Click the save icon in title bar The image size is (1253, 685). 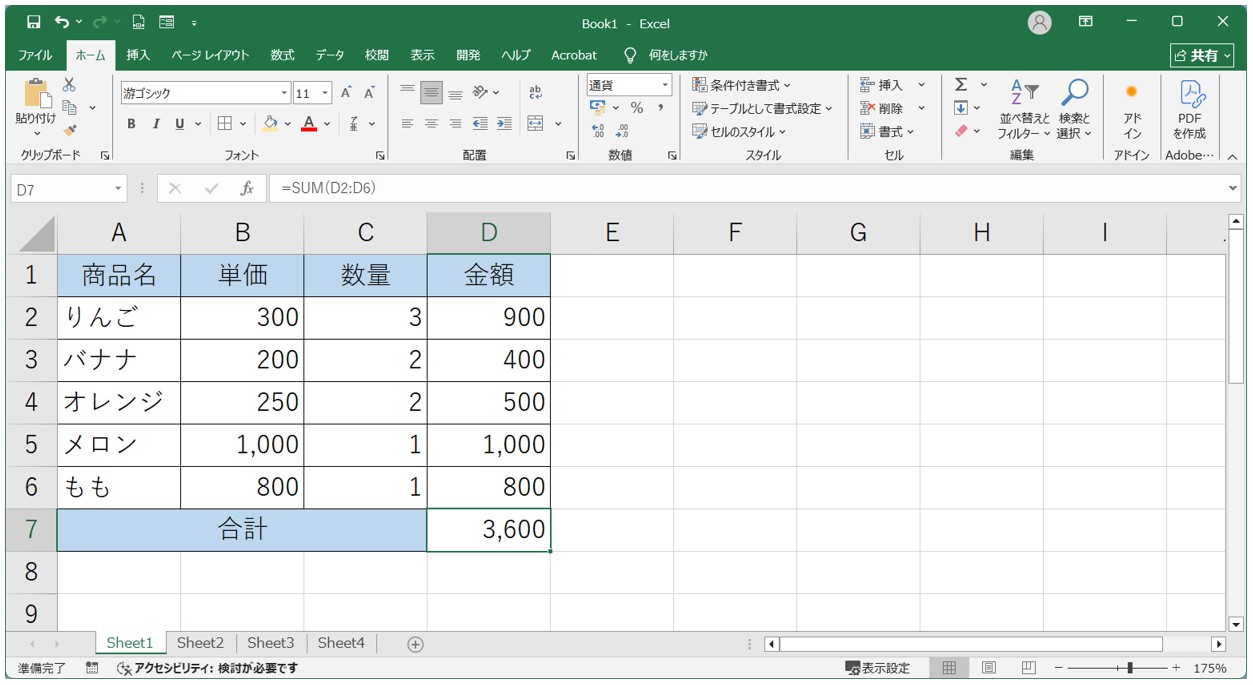[34, 22]
